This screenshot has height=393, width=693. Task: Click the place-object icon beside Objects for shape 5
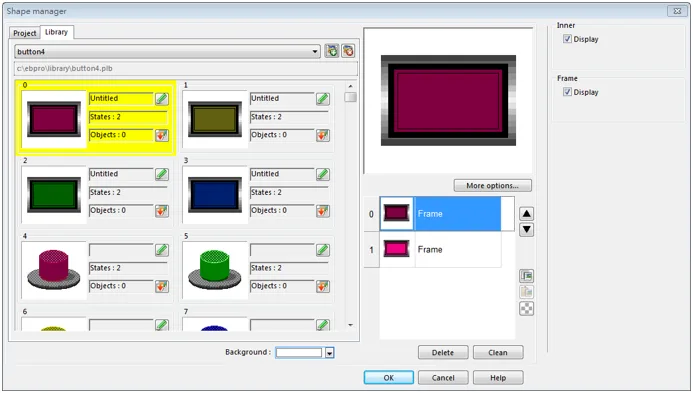(323, 286)
